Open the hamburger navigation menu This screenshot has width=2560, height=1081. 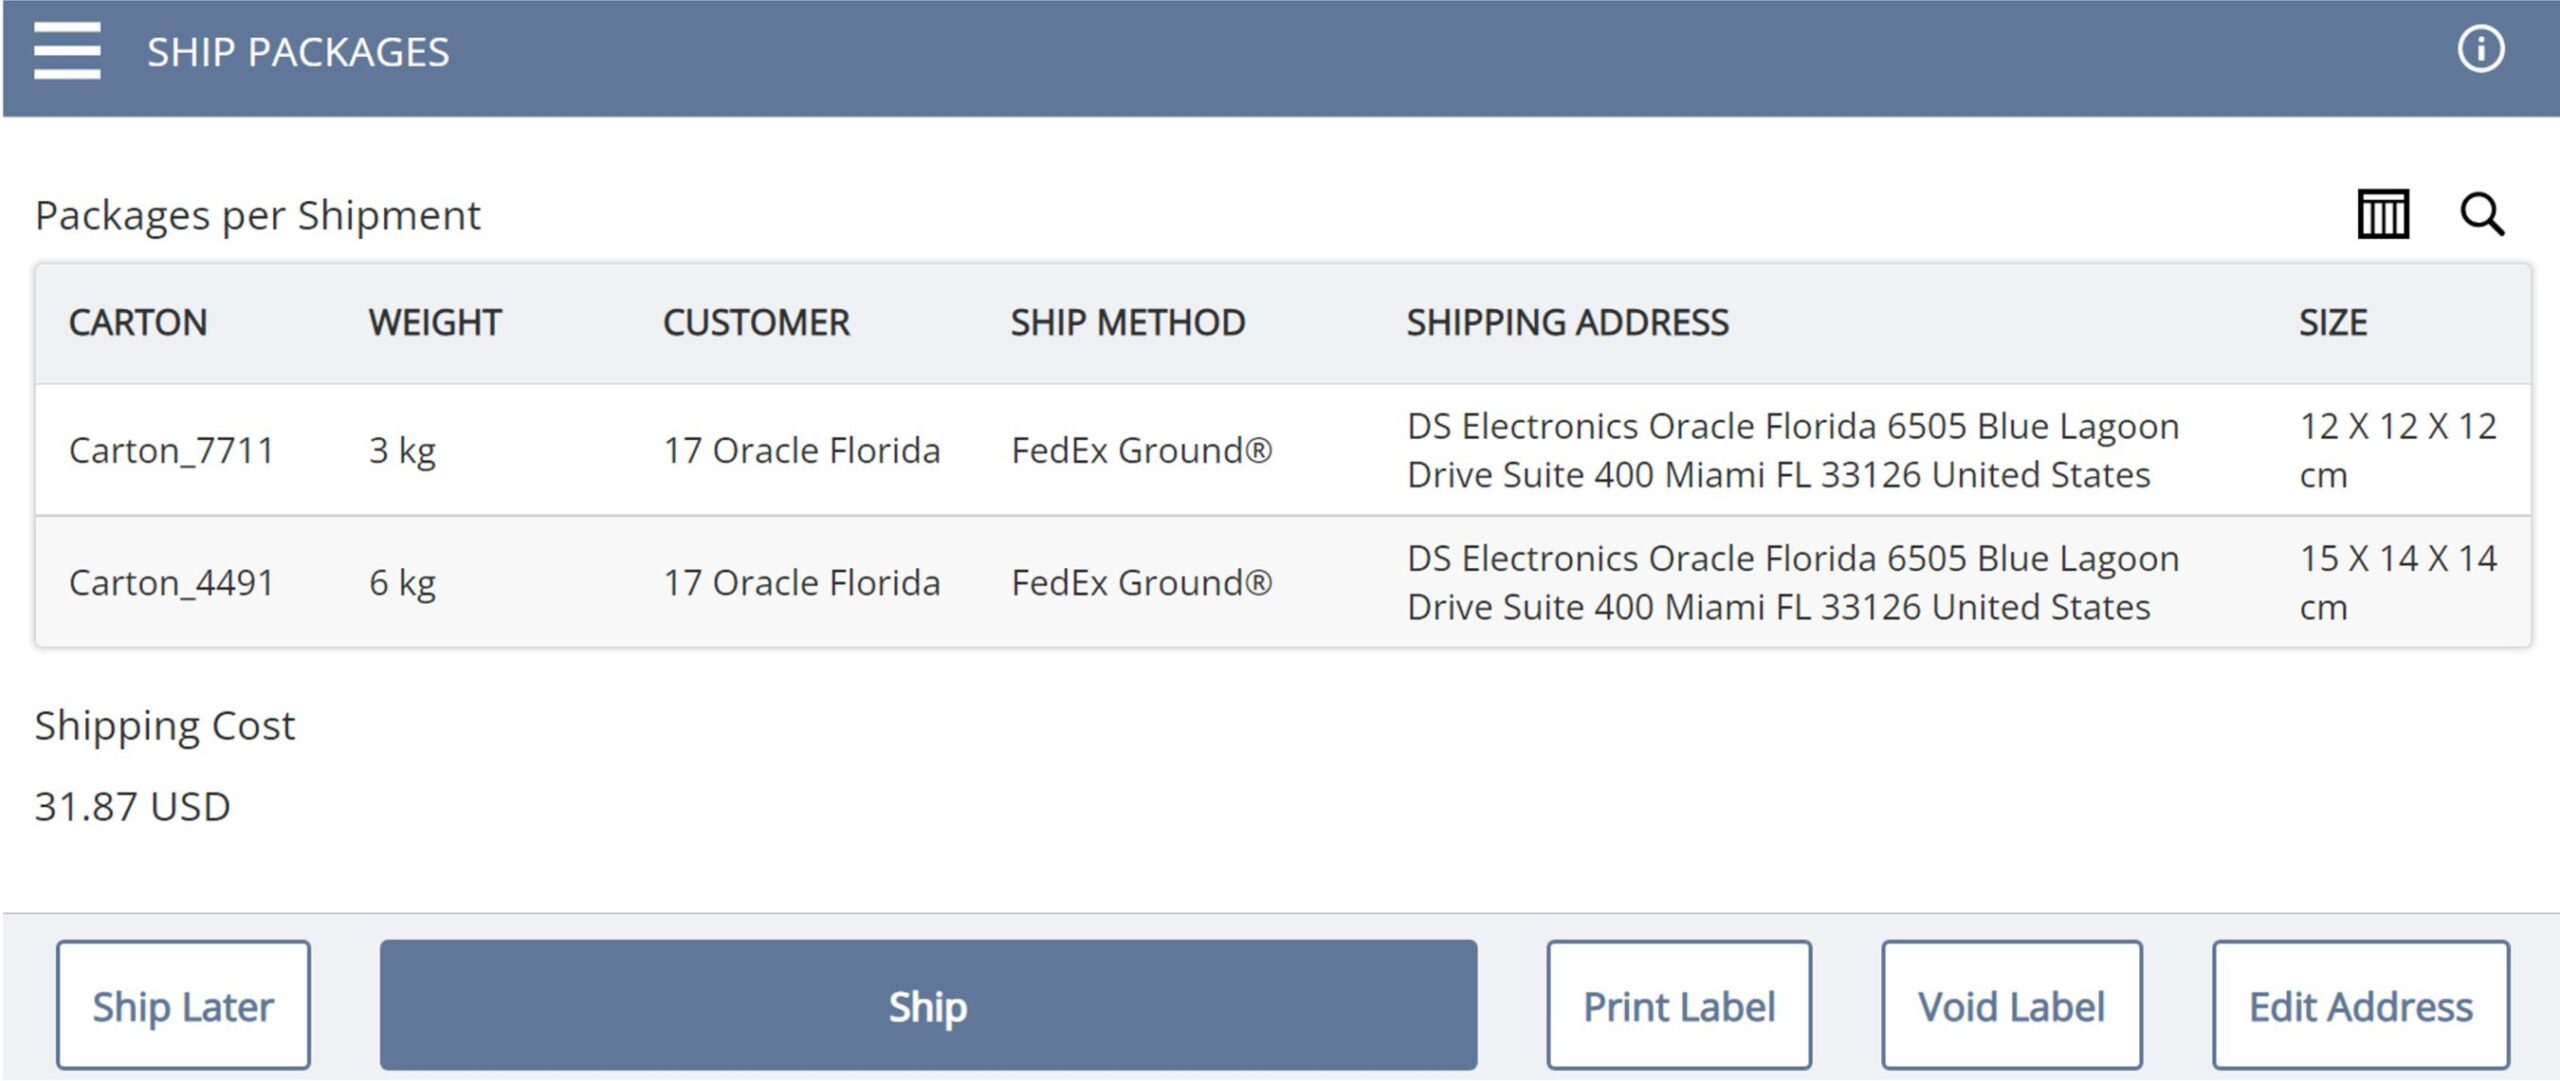click(x=66, y=50)
